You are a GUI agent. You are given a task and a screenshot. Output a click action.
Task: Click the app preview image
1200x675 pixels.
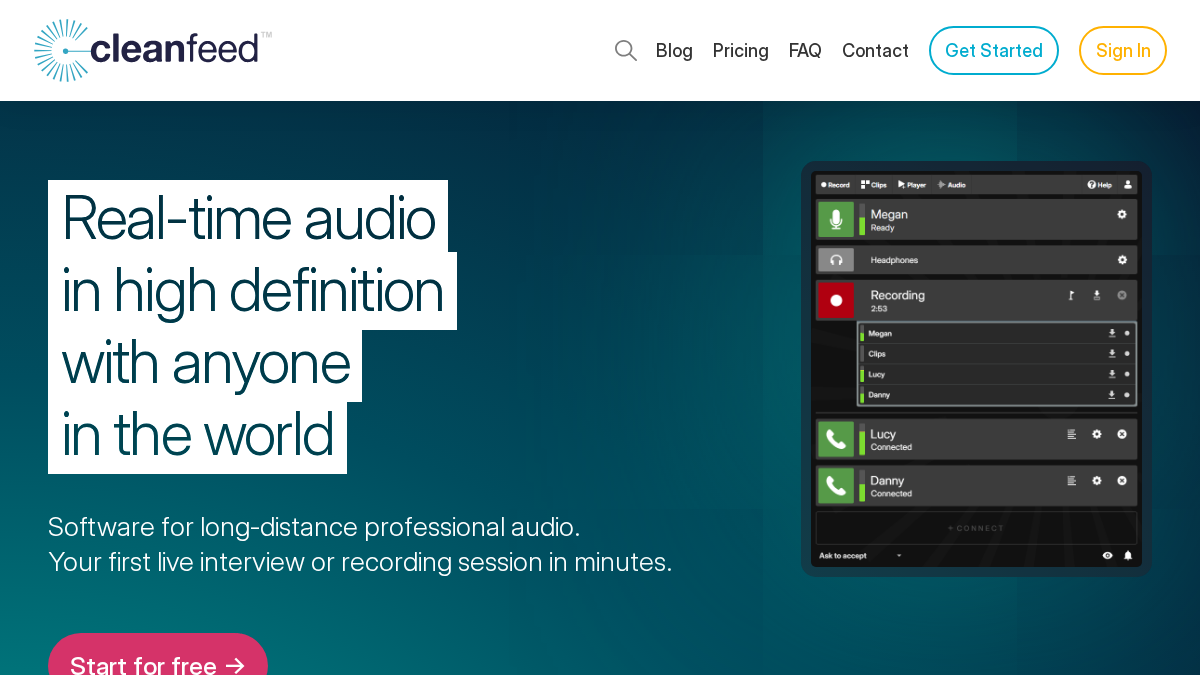pyautogui.click(x=976, y=369)
